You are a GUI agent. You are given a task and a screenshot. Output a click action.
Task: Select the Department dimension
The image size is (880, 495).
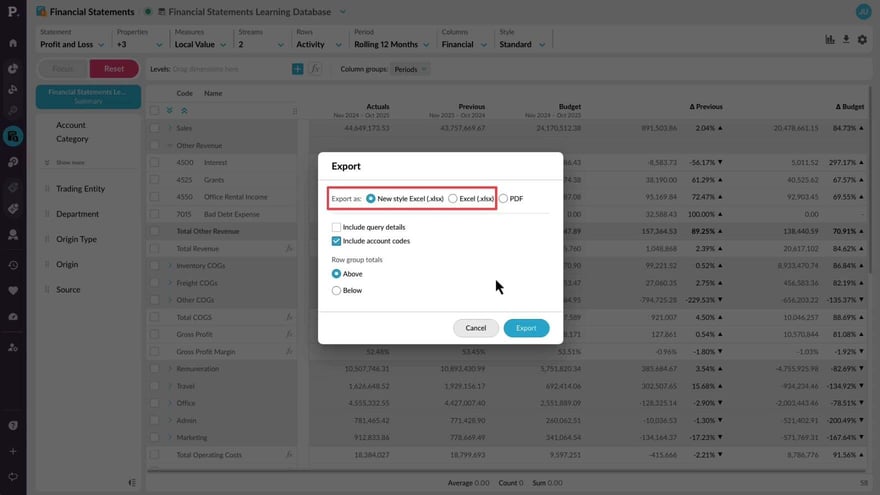(x=77, y=214)
